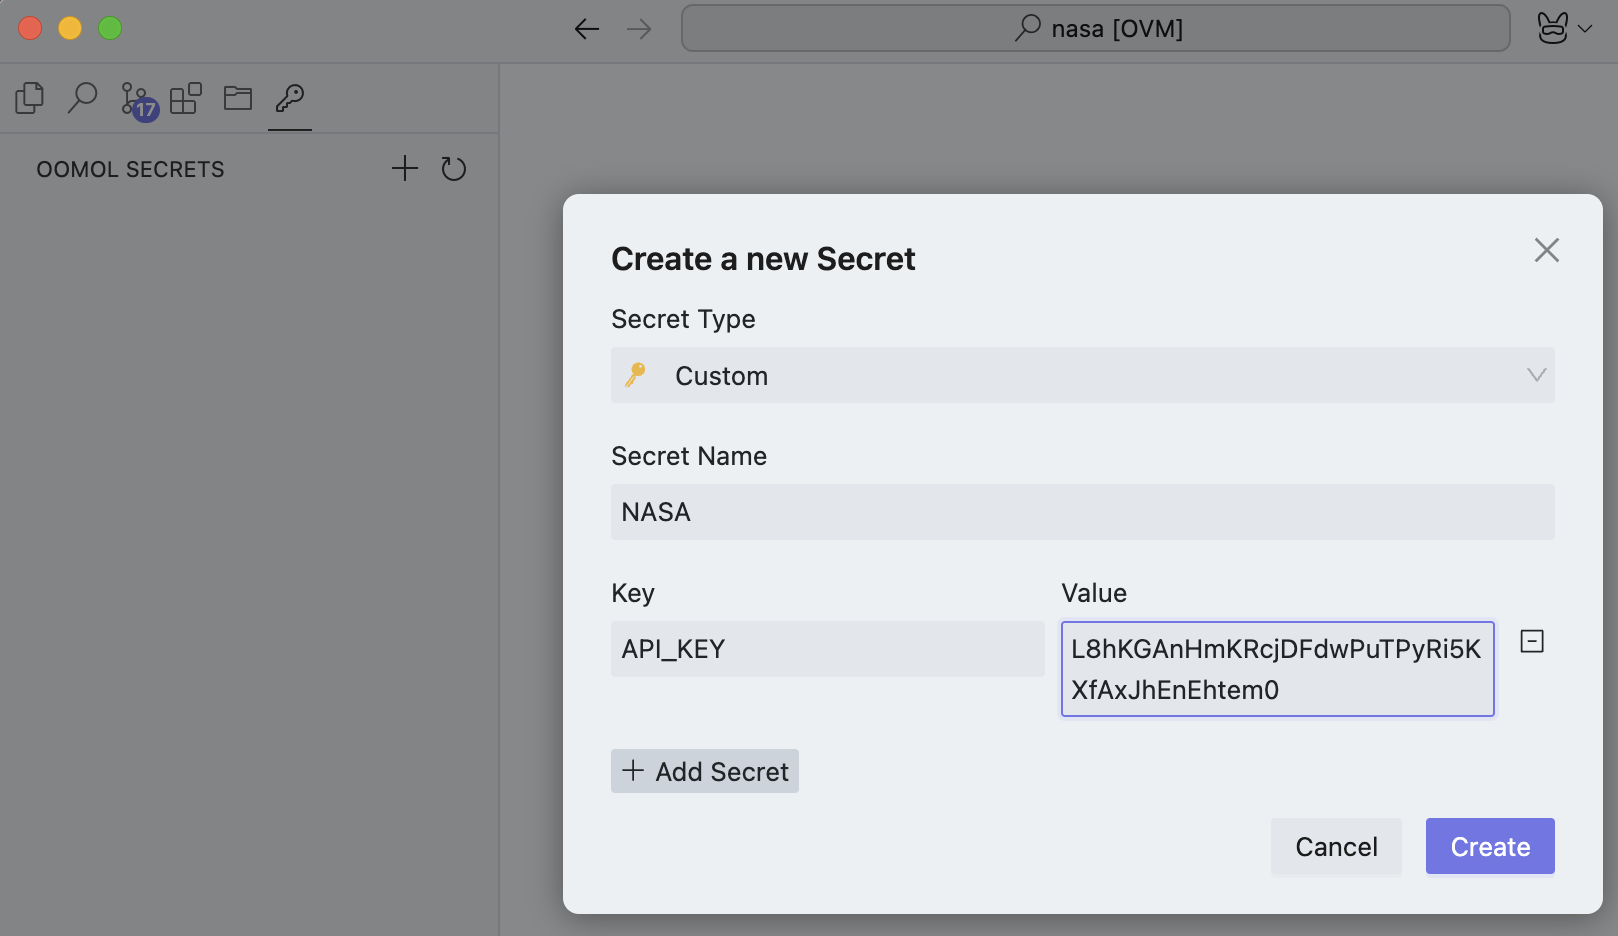Focus the API_KEY key field
This screenshot has width=1618, height=936.
[827, 649]
